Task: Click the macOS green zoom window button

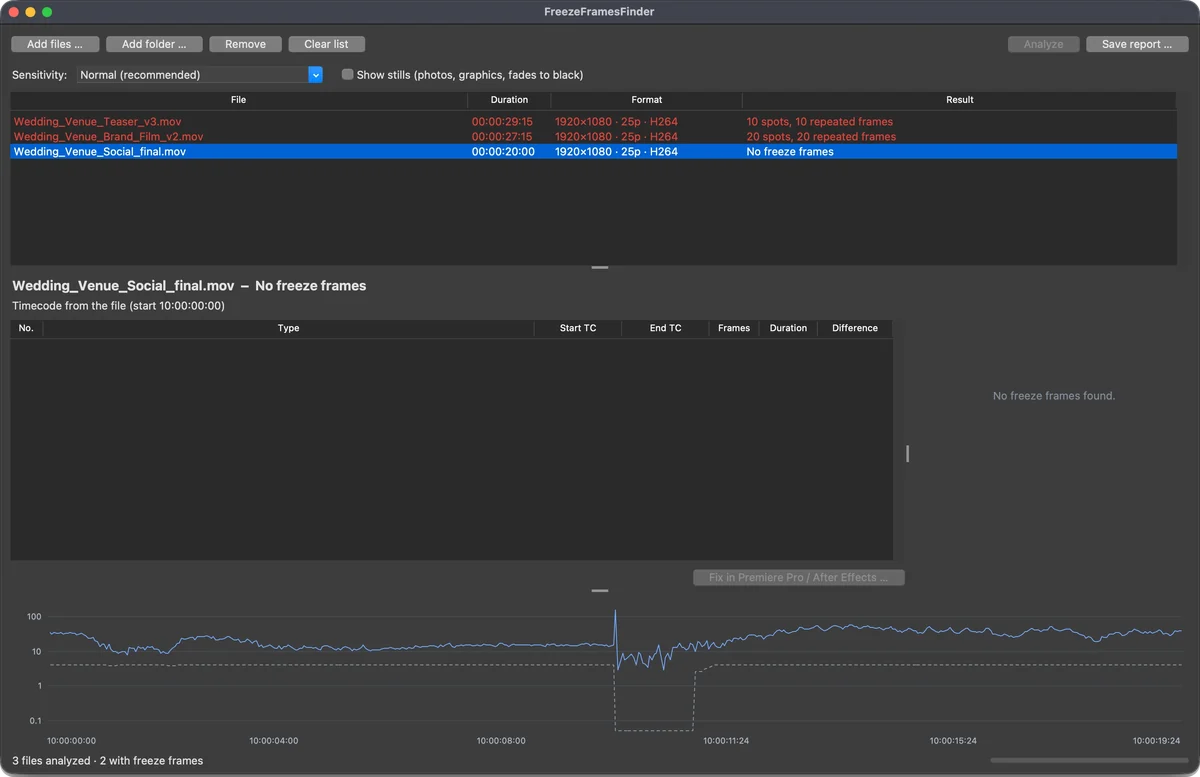Action: (47, 12)
